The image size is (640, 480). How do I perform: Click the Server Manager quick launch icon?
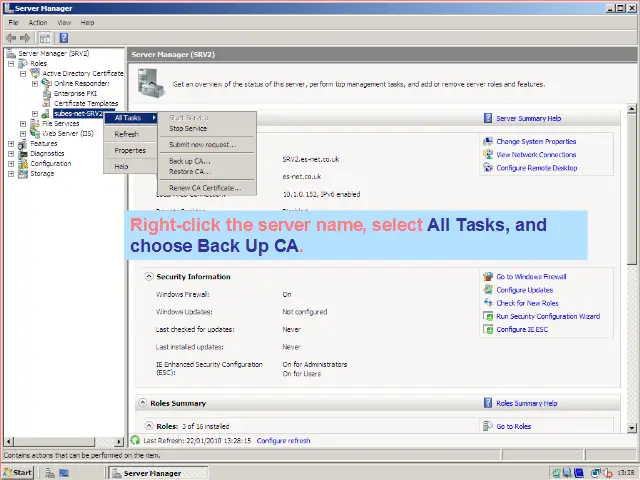[50, 473]
